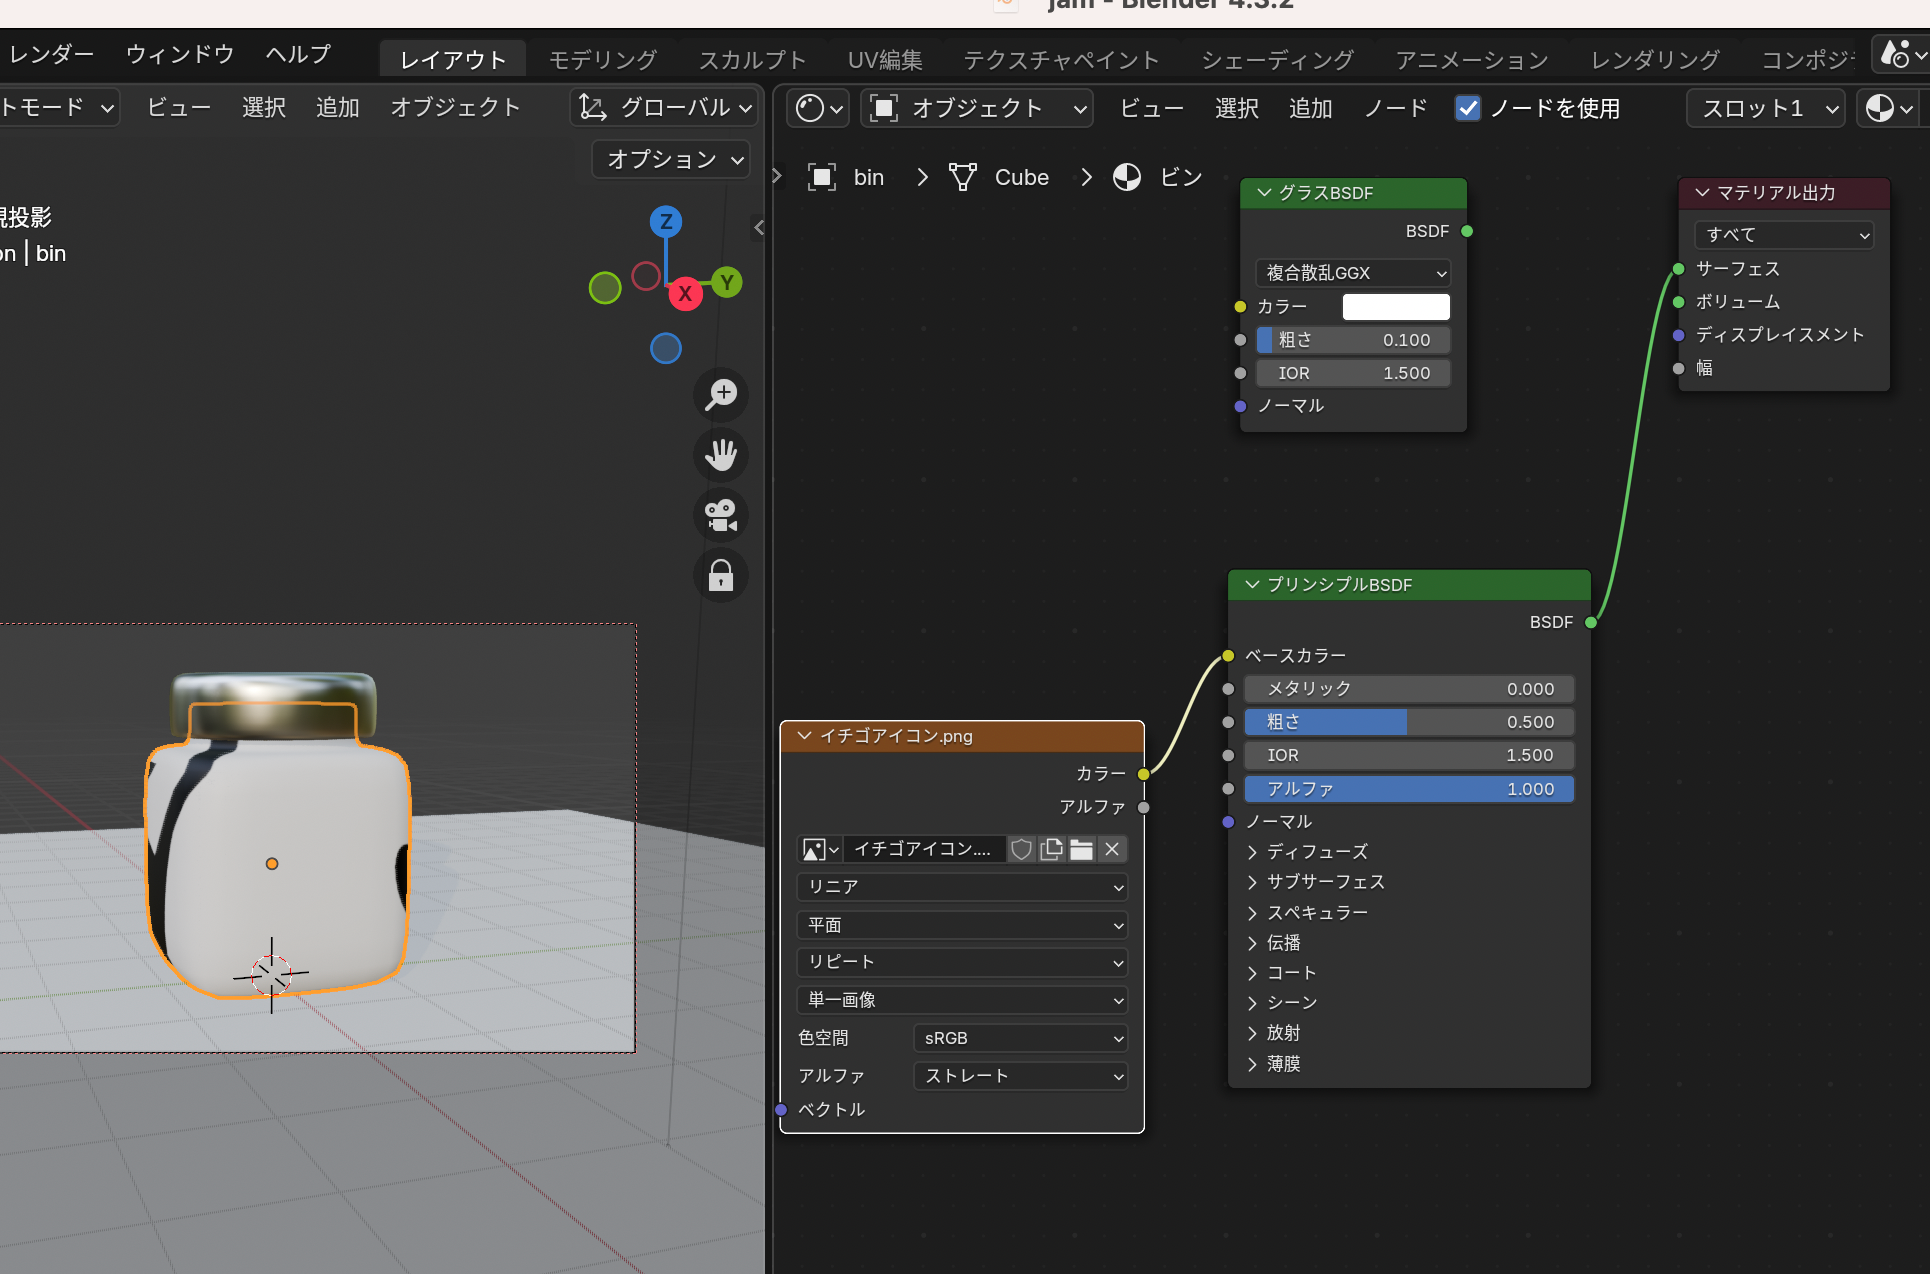Click the glass カラー white swatch
The height and width of the screenshot is (1274, 1930).
pos(1395,307)
